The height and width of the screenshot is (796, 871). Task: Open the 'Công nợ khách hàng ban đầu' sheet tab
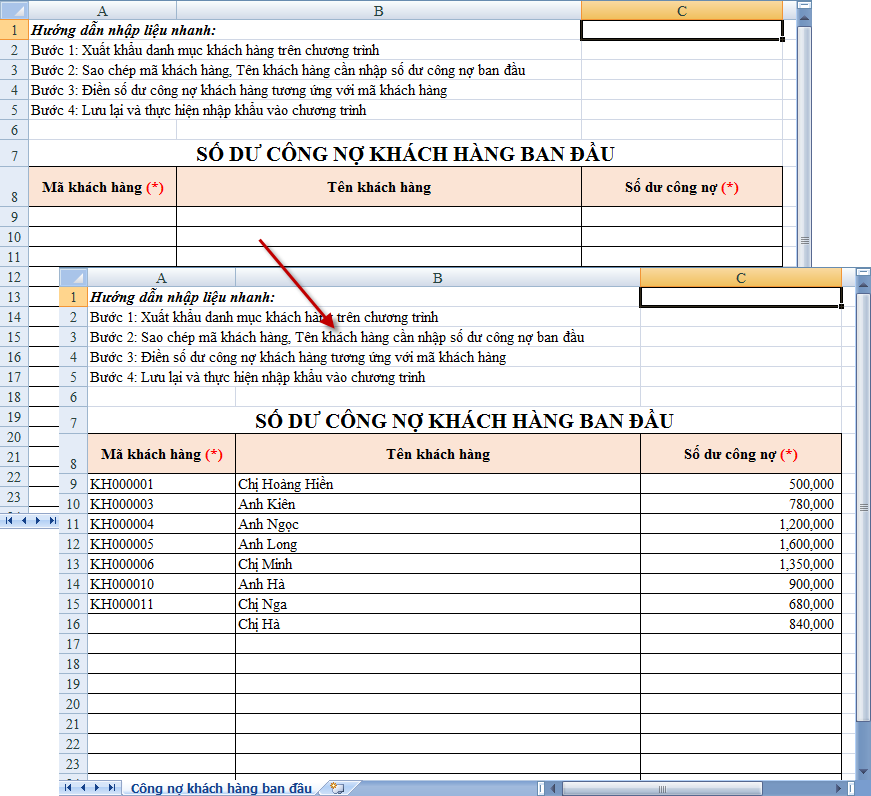221,788
